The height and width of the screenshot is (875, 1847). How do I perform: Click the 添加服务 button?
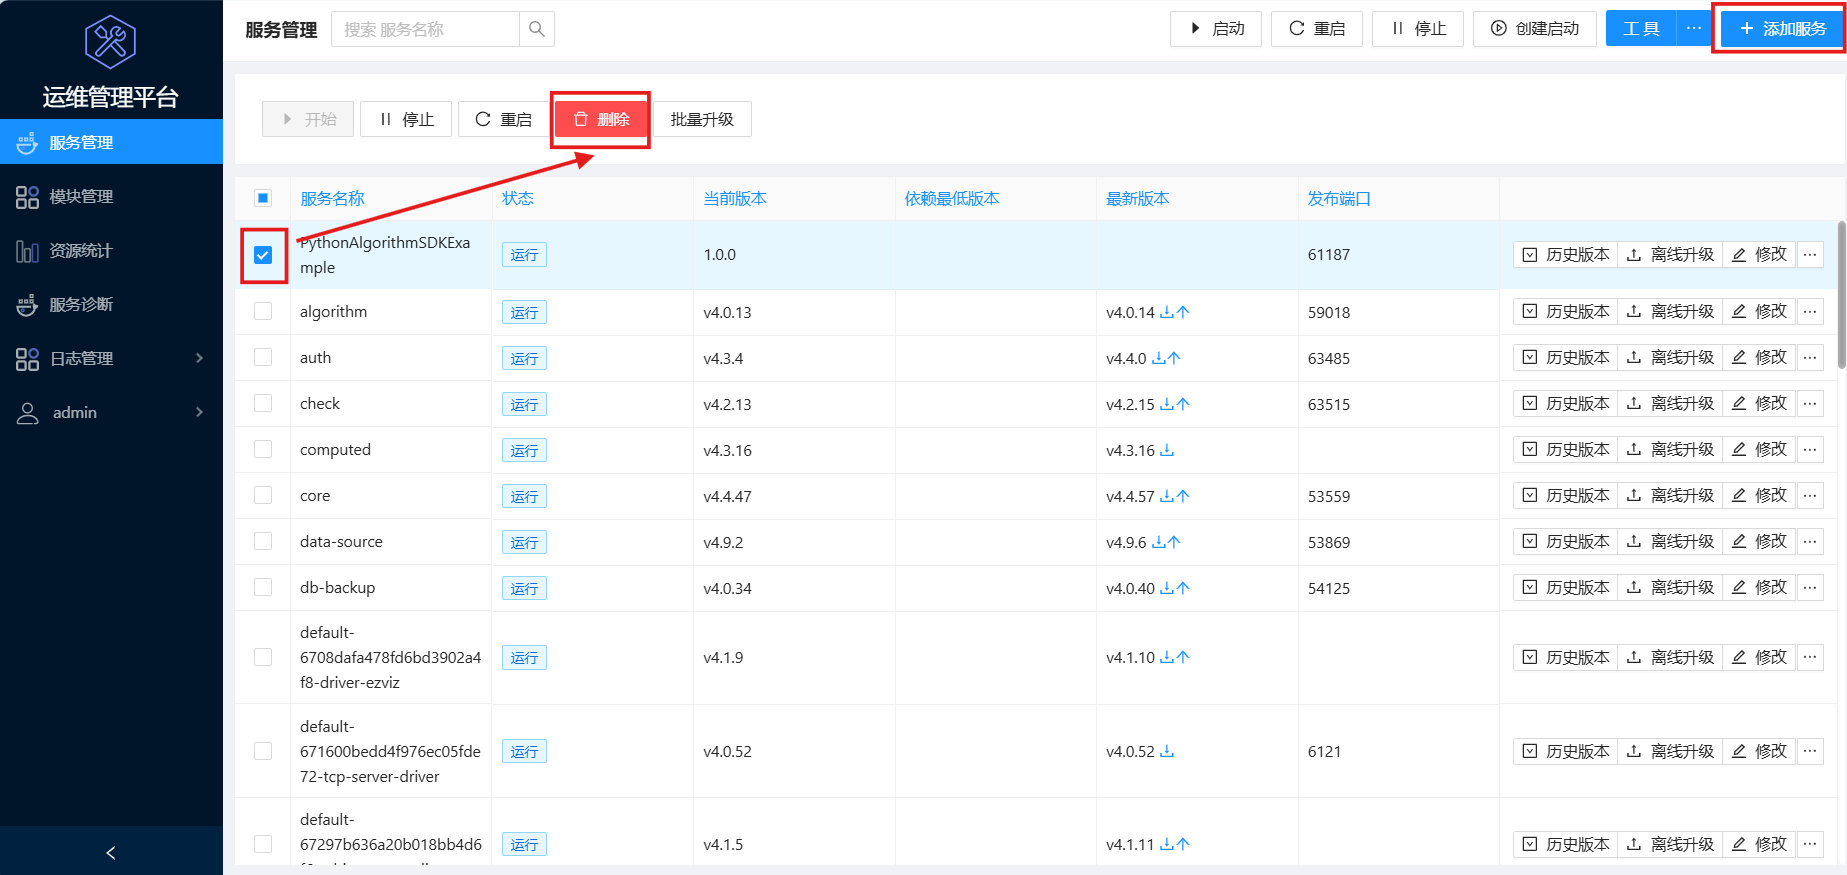coord(1781,29)
